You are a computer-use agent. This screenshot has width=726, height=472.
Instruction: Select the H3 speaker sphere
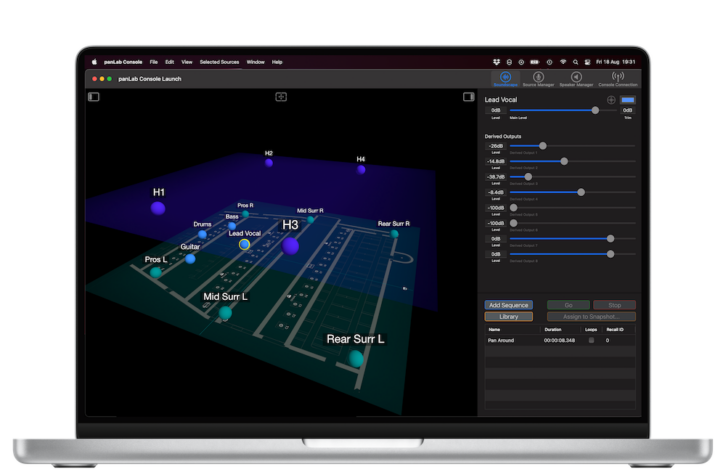(x=290, y=245)
